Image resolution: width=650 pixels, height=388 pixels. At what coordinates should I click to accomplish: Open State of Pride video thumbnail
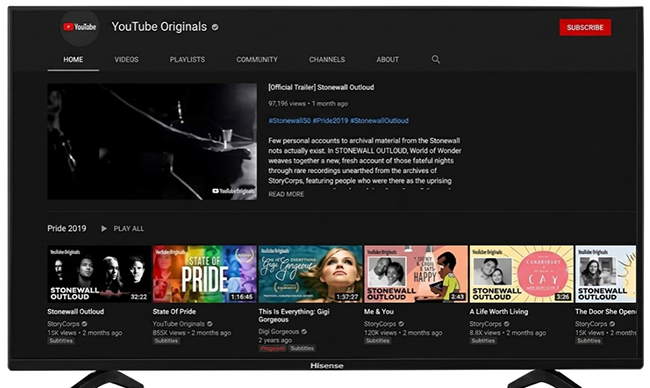[x=205, y=274]
